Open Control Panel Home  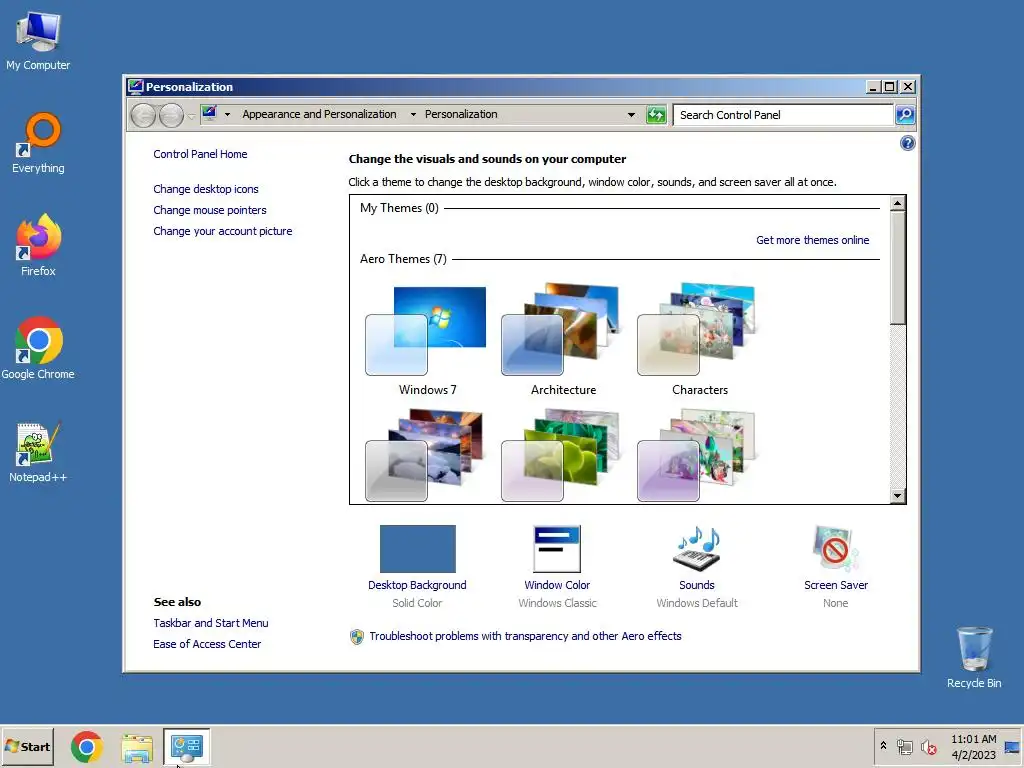tap(200, 154)
